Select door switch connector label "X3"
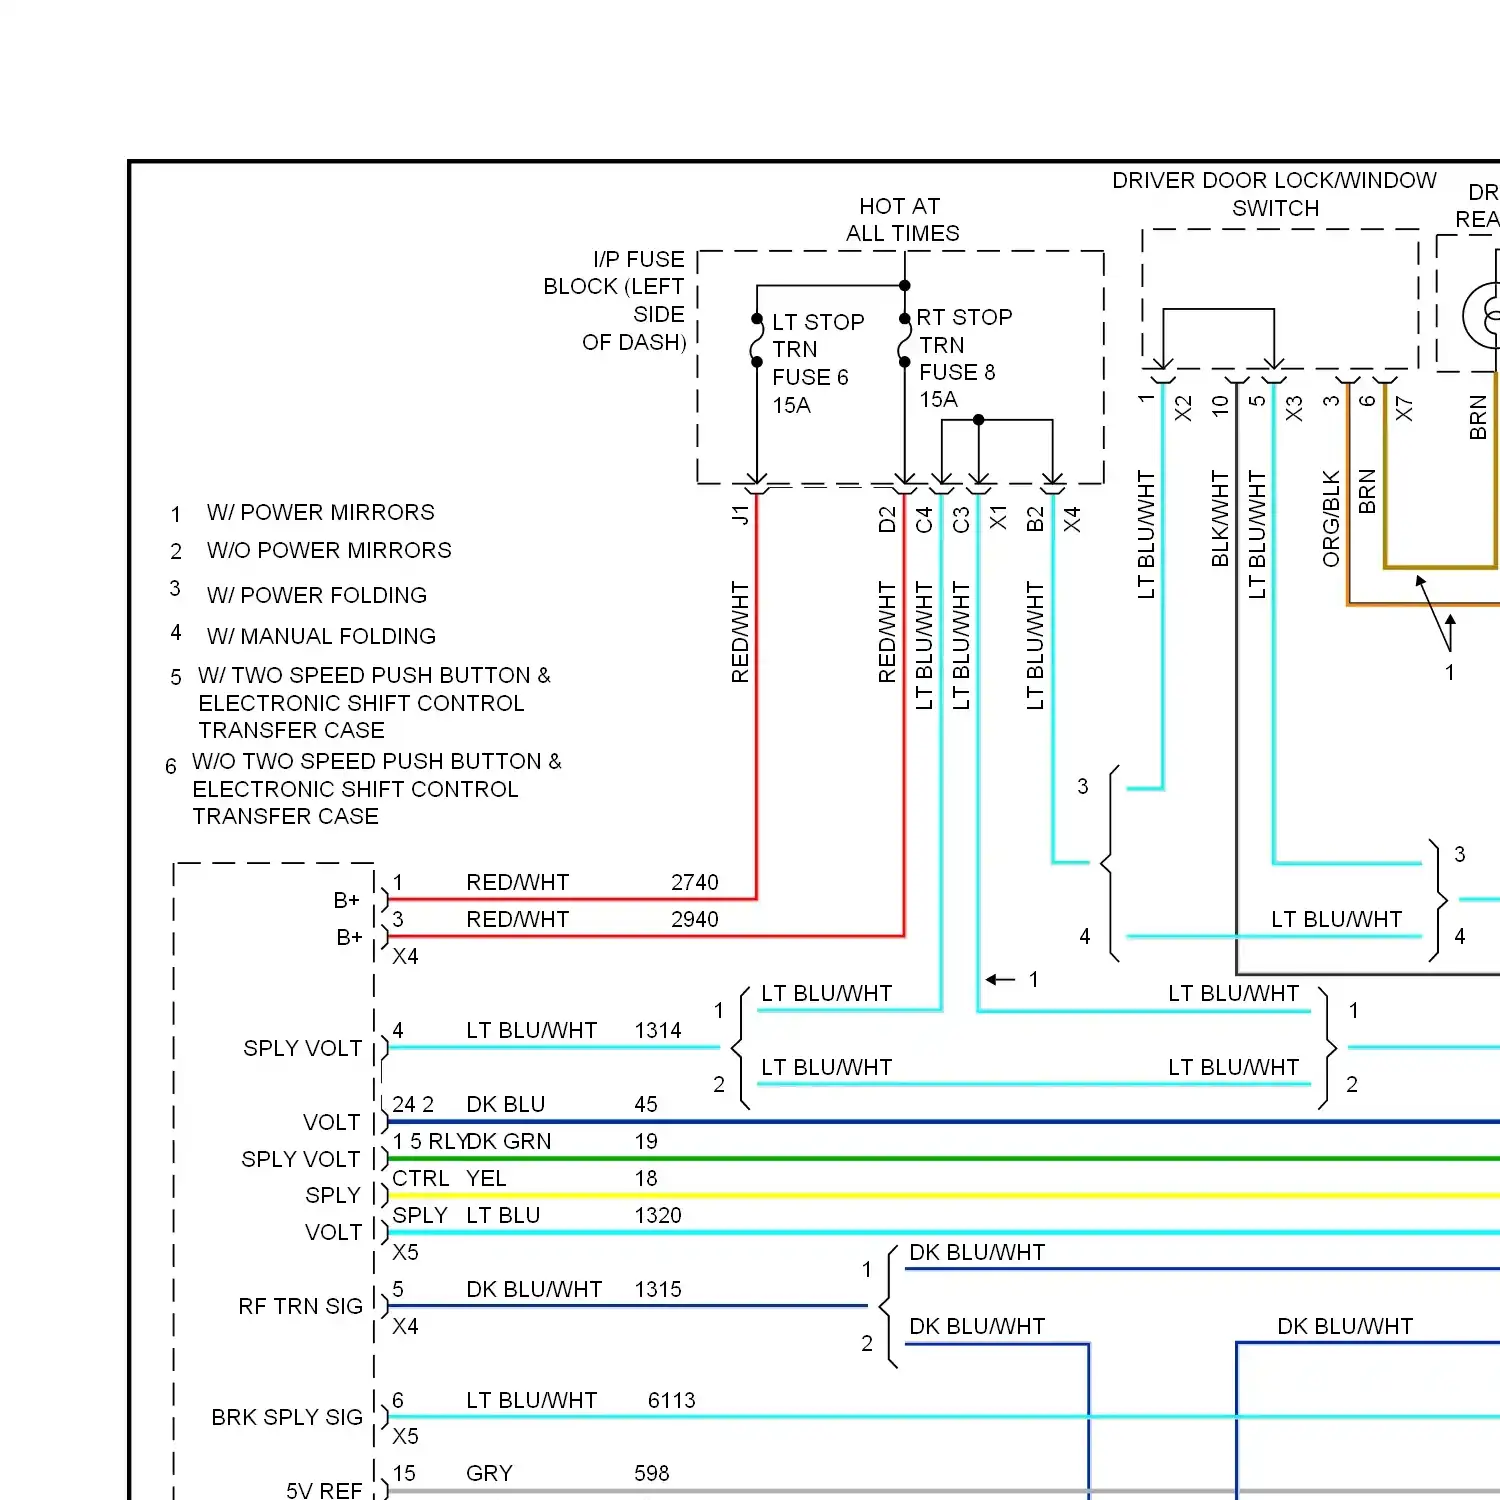This screenshot has width=1500, height=1500. (1294, 409)
